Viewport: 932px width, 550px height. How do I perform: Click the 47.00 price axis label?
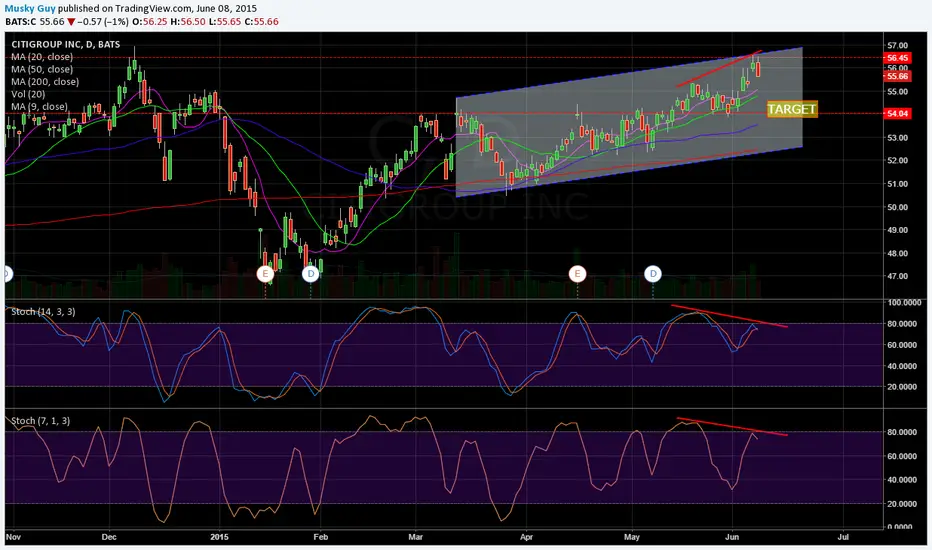(x=898, y=276)
